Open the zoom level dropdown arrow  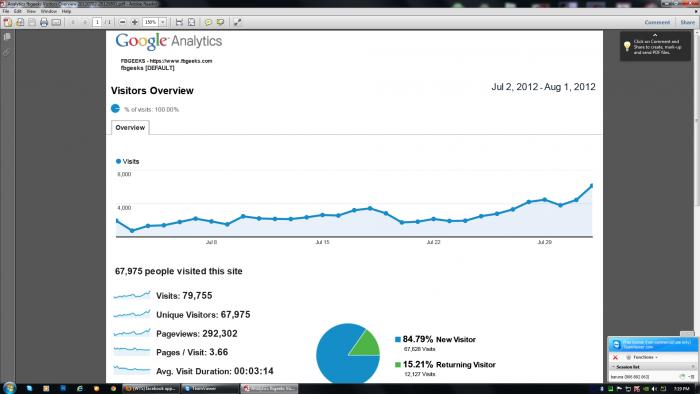(x=163, y=22)
